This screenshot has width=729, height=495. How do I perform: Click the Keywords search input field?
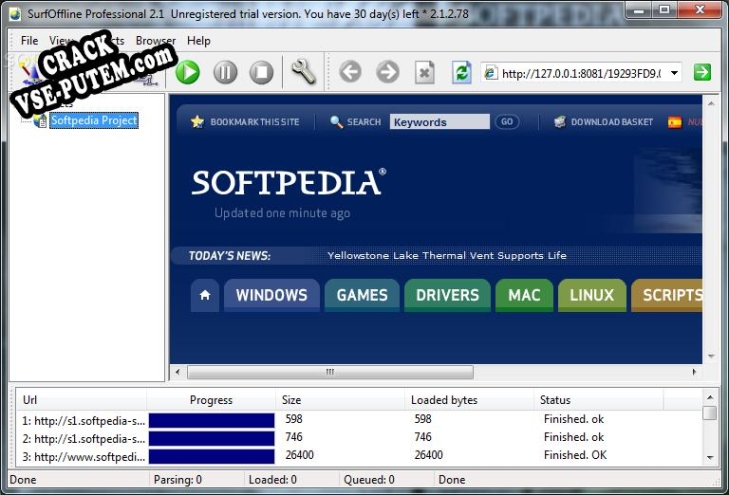point(439,122)
